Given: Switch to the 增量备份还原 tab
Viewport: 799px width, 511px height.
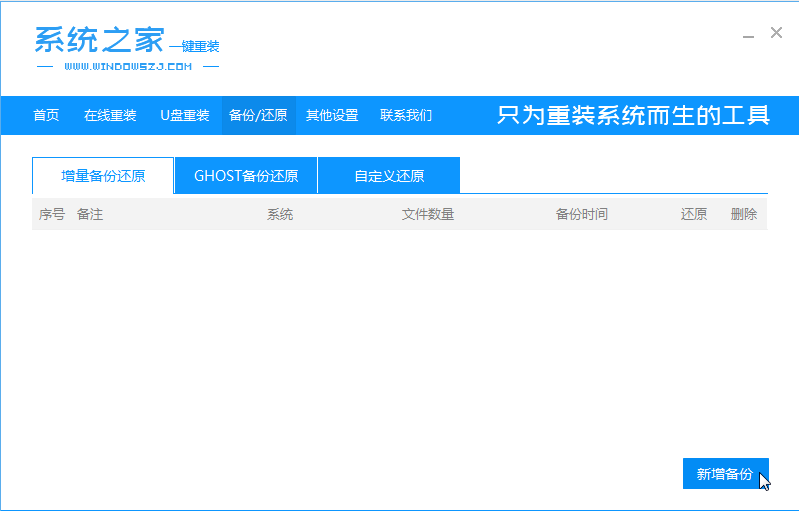Looking at the screenshot, I should 103,176.
